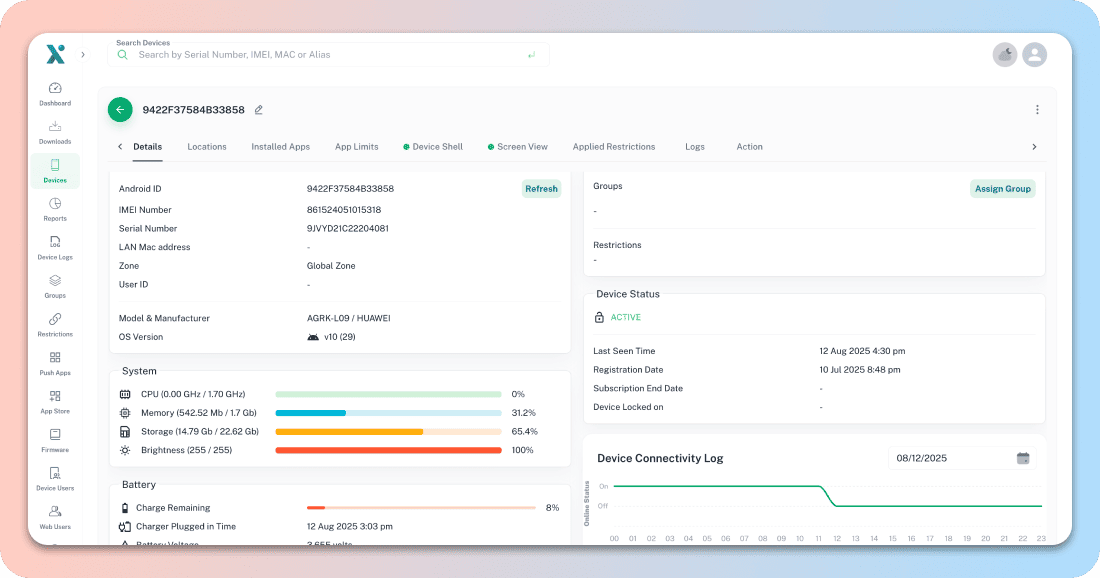
Task: Open the Device Logs sidebar icon
Action: (55, 242)
